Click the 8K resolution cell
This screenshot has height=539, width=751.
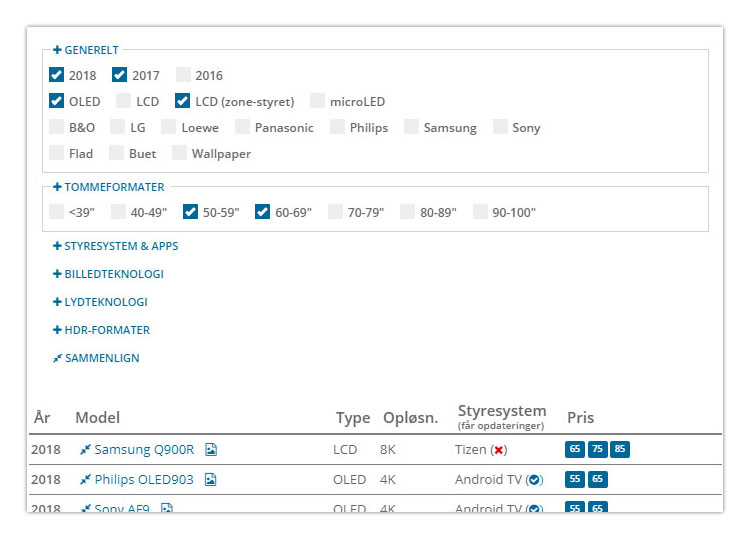point(388,449)
